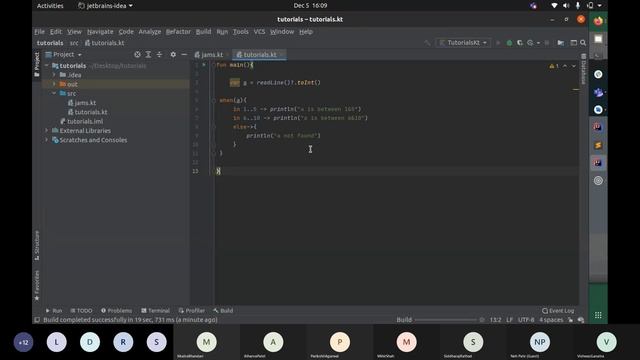
Task: Click the Stop icon in toolbar
Action: click(x=547, y=42)
